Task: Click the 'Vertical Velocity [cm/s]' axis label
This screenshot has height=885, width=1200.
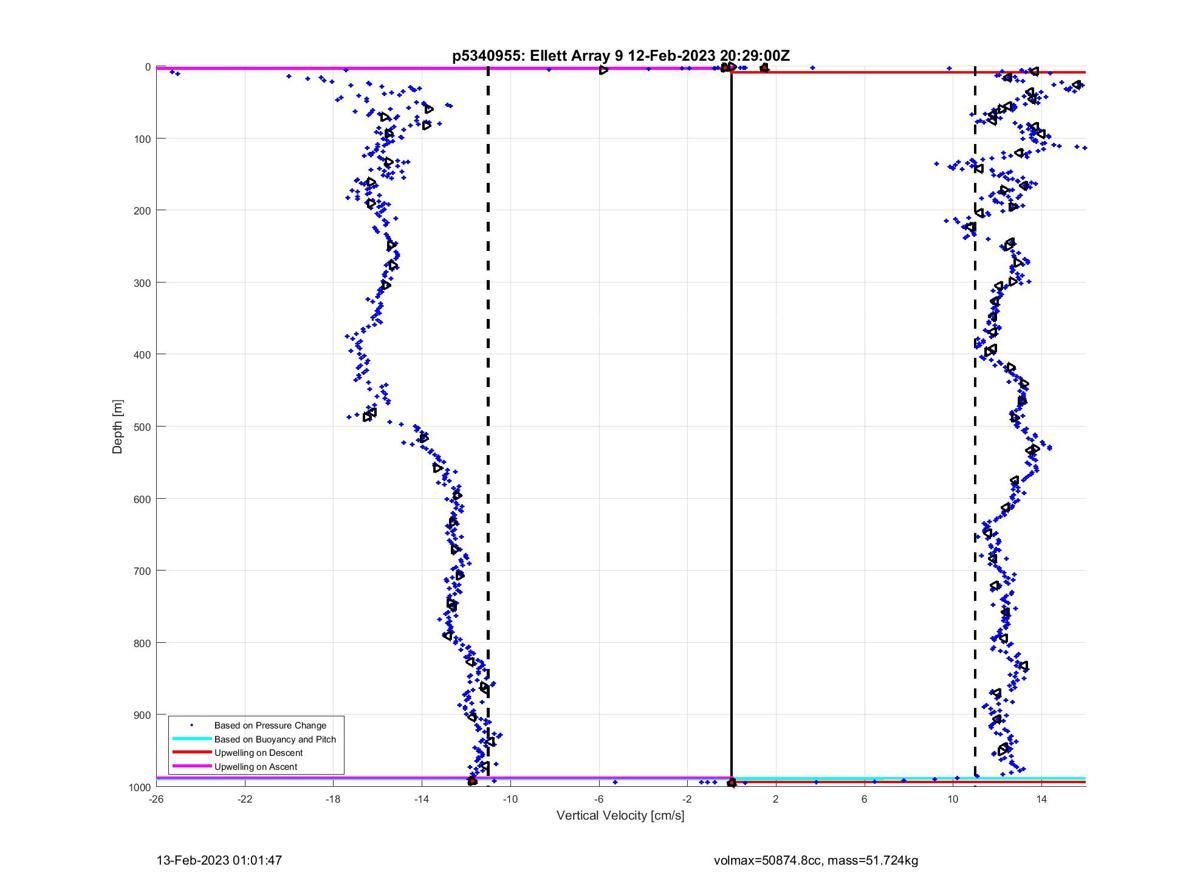Action: click(x=621, y=816)
